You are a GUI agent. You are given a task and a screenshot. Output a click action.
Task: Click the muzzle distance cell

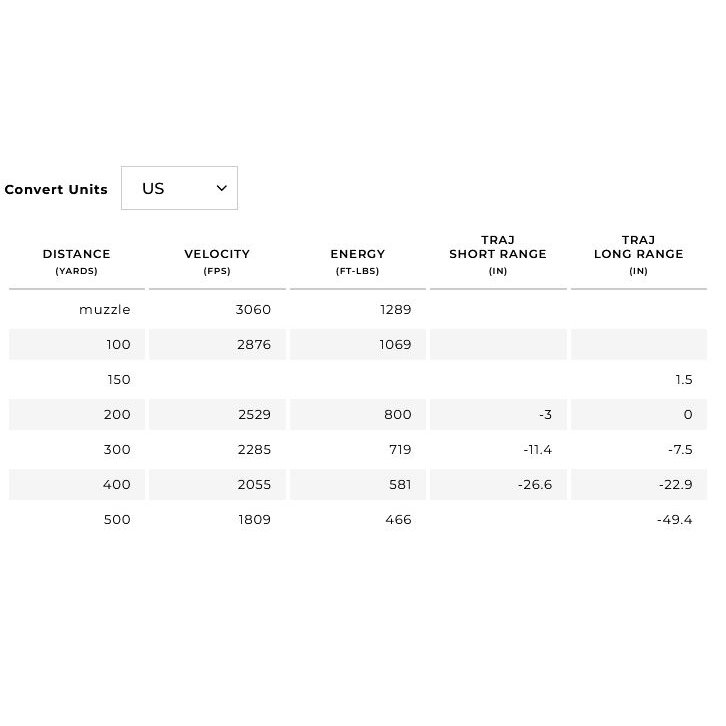[105, 309]
